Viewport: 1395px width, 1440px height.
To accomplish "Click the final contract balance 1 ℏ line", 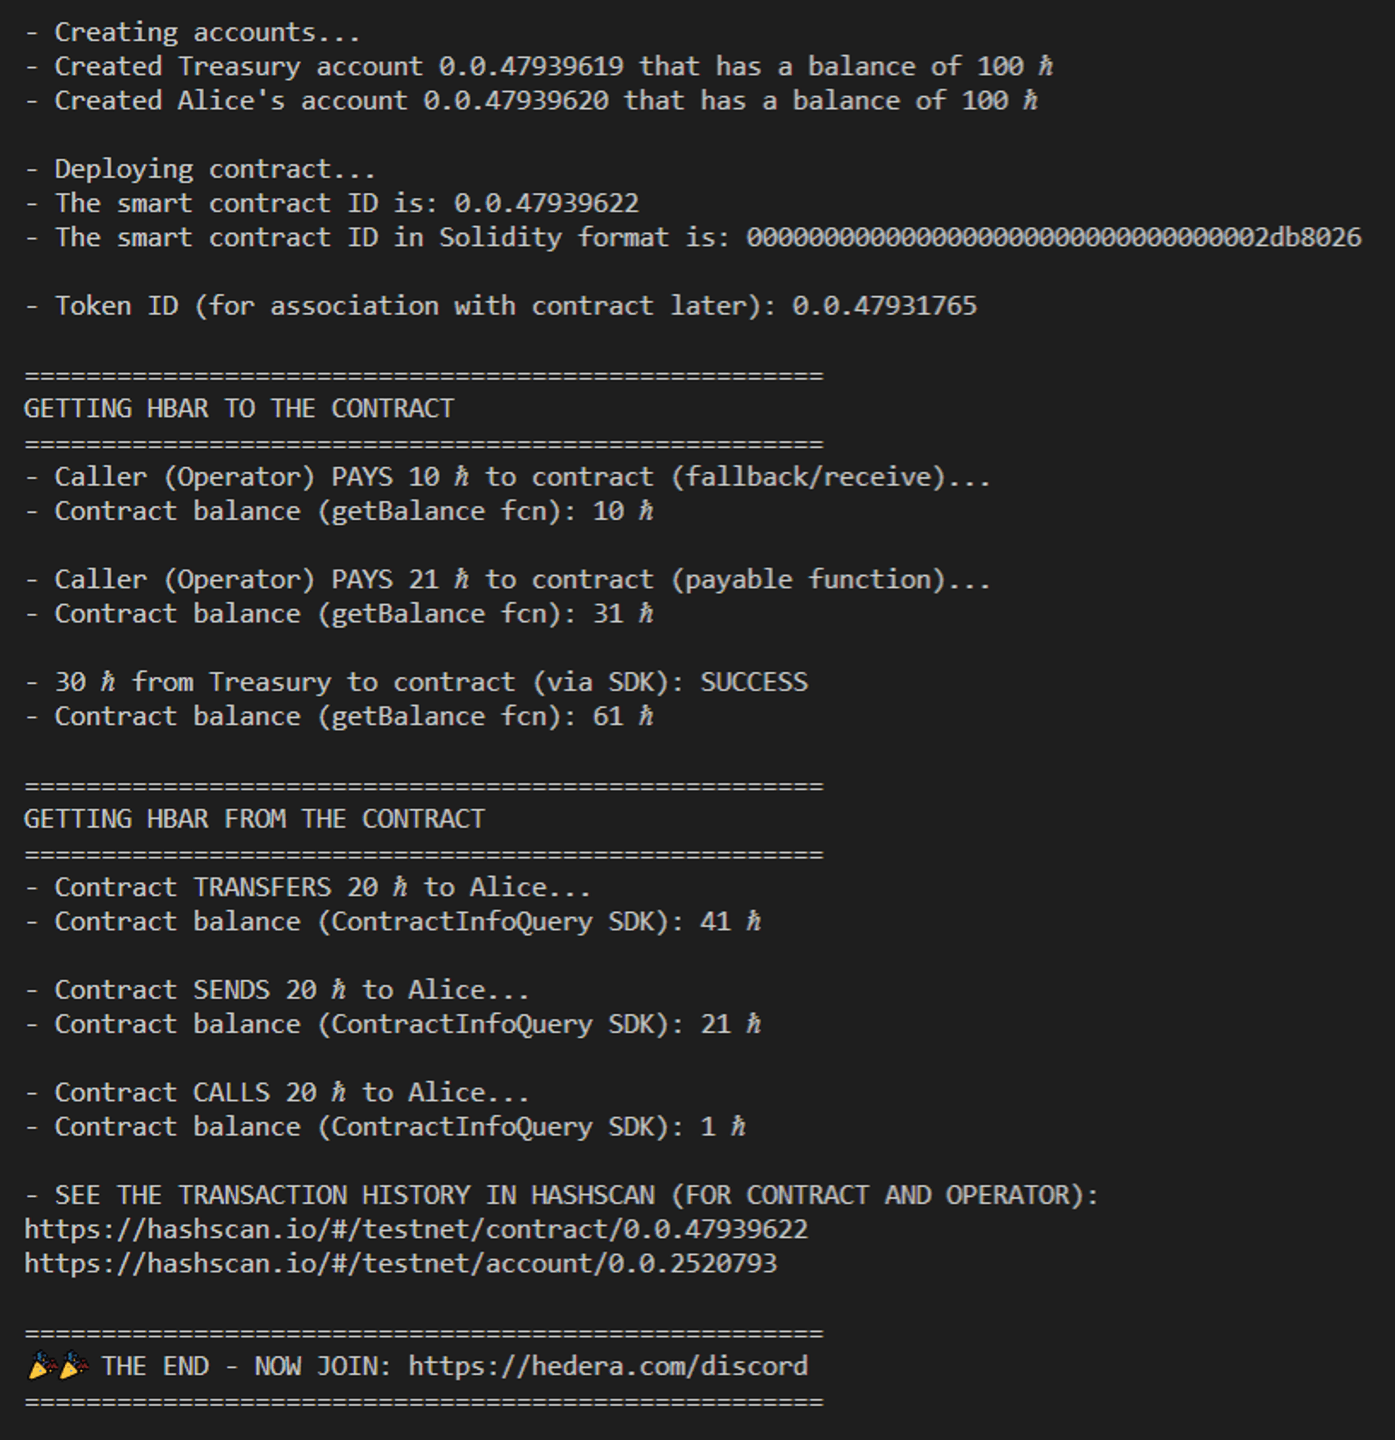I will [x=385, y=1127].
